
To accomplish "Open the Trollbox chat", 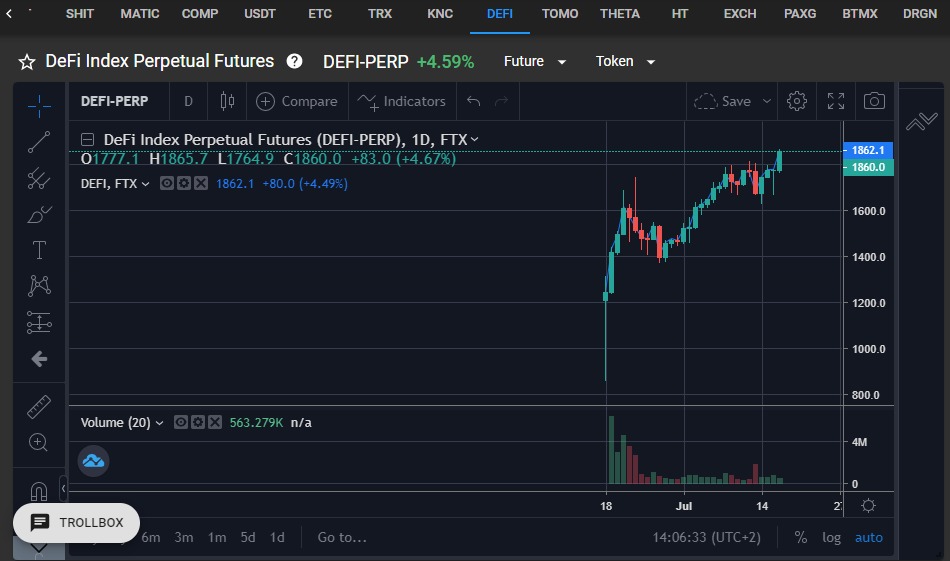I will click(76, 522).
